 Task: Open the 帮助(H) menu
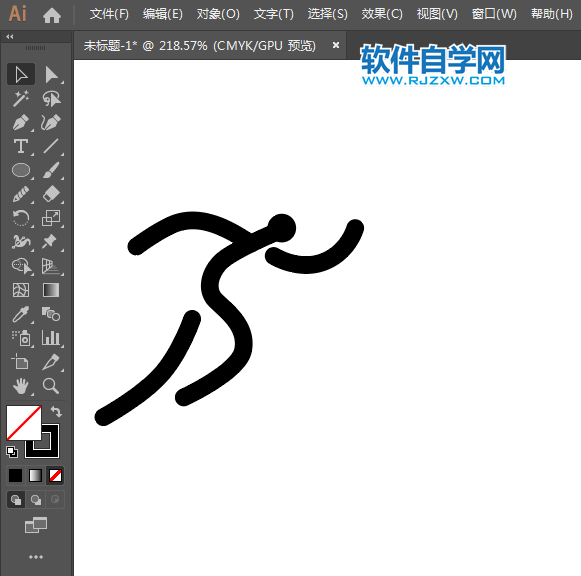[552, 14]
